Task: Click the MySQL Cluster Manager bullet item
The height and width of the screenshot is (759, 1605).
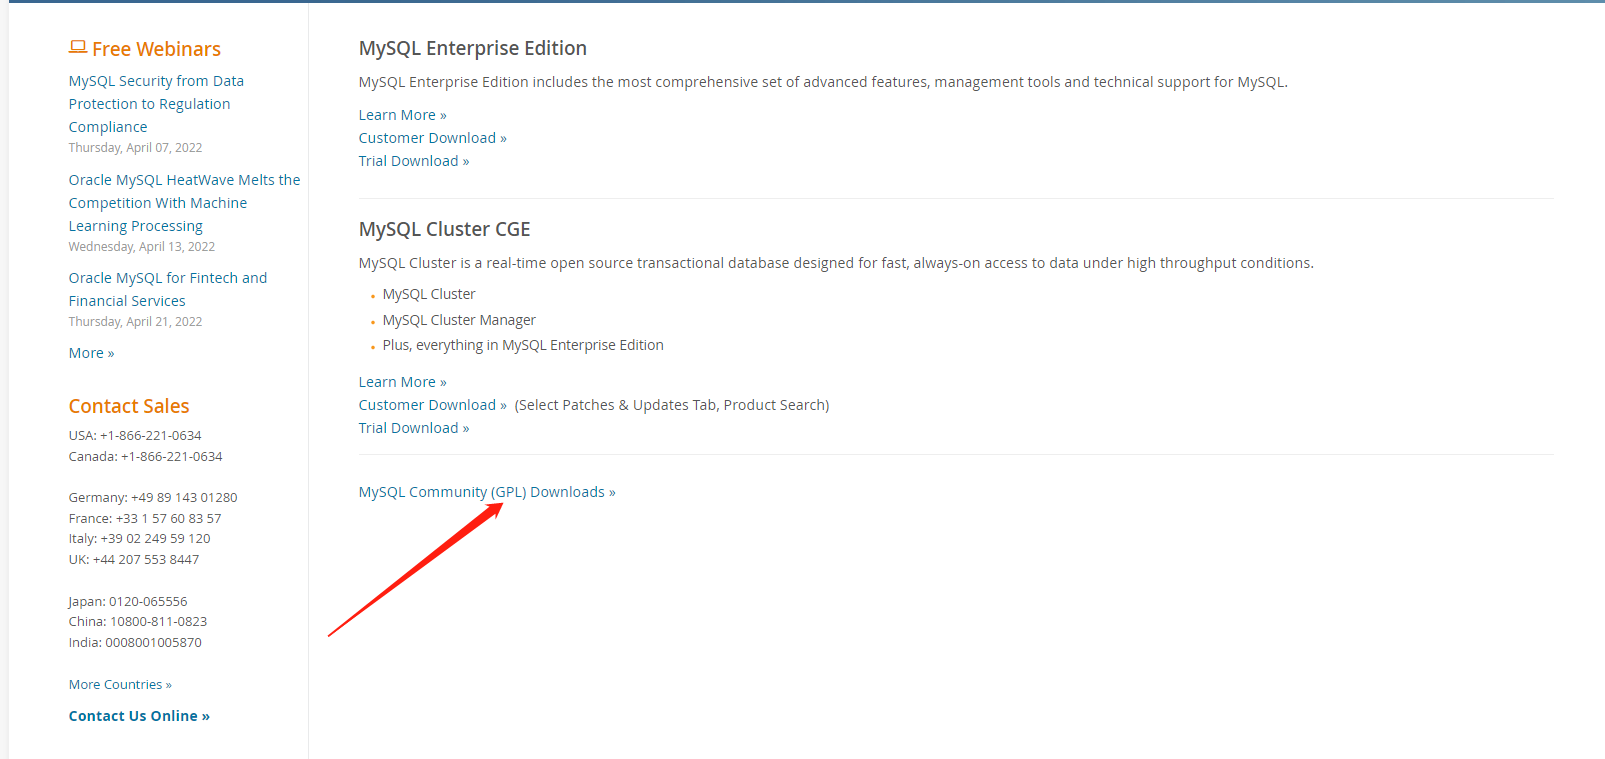Action: 459,320
